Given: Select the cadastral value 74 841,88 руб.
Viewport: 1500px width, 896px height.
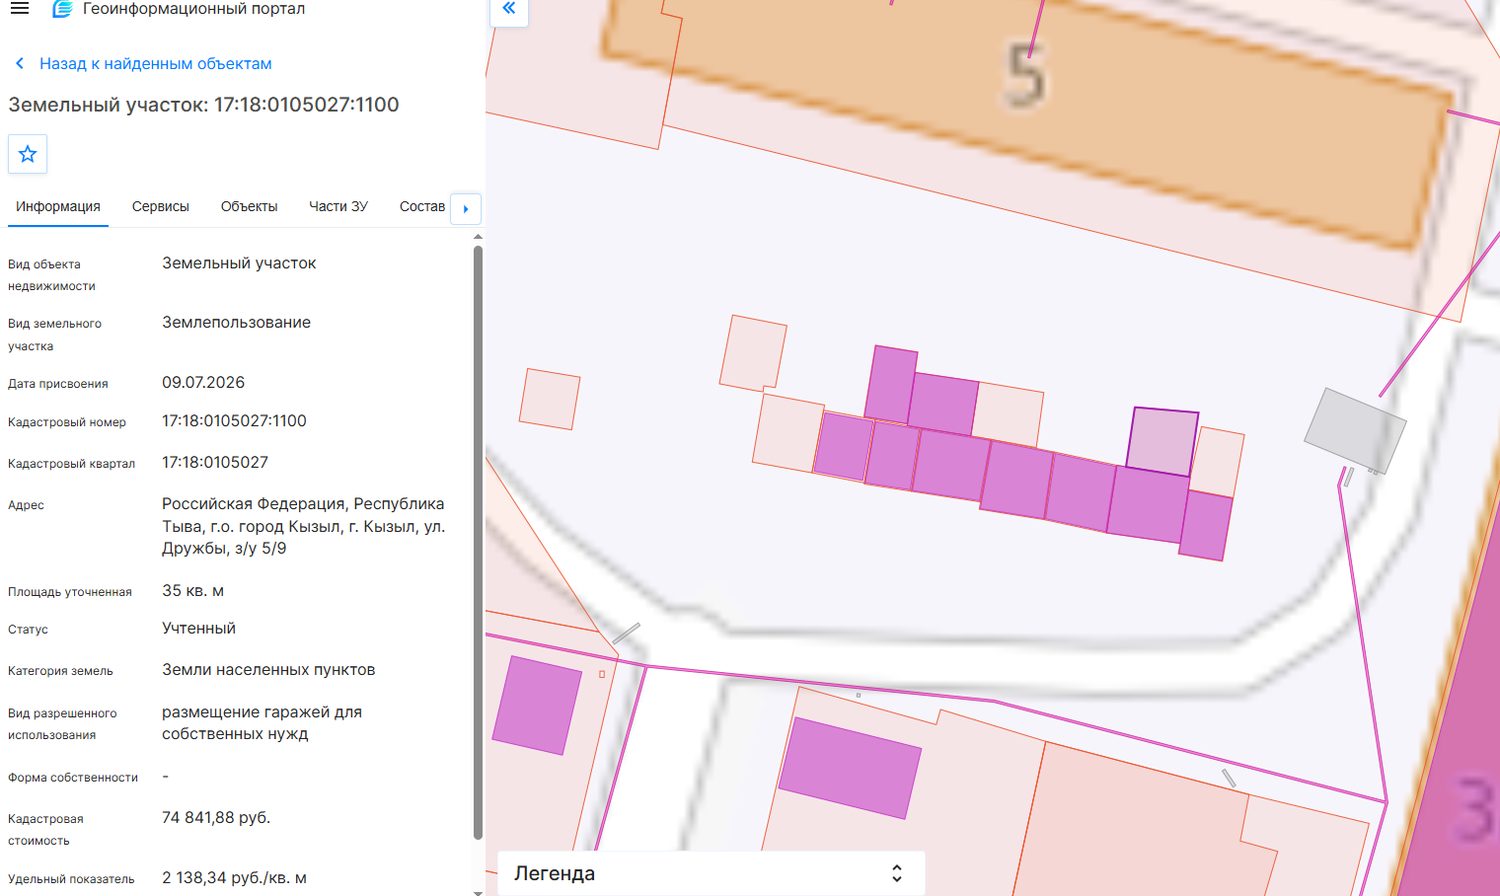Looking at the screenshot, I should point(216,818).
